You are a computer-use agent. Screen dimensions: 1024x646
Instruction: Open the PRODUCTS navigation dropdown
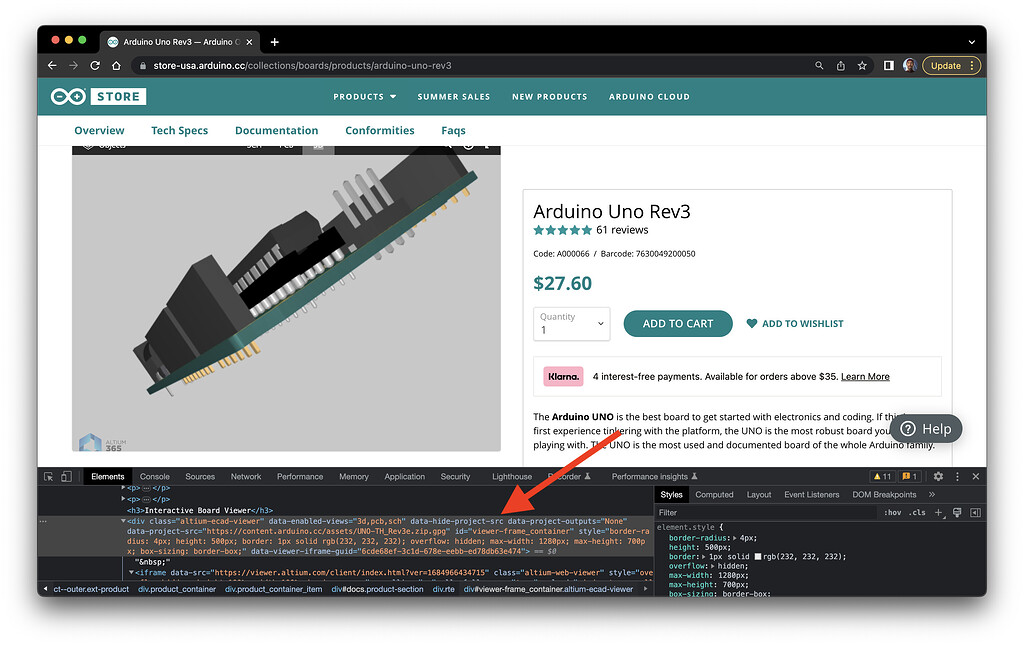click(364, 97)
